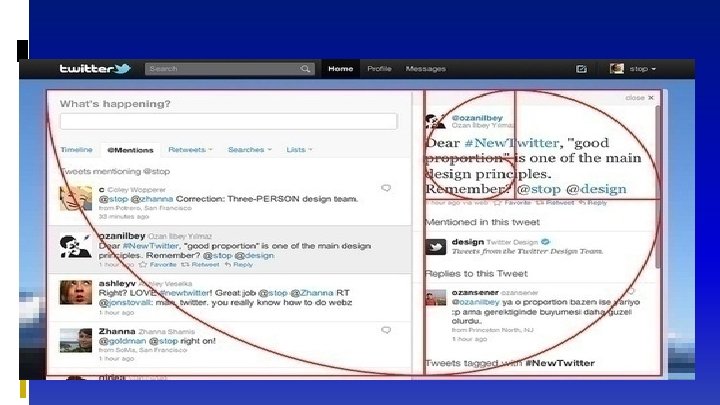Screen dimensions: 720x405
Task: Click the Tweets tagged with #NewTwitter heading
Action: point(510,363)
